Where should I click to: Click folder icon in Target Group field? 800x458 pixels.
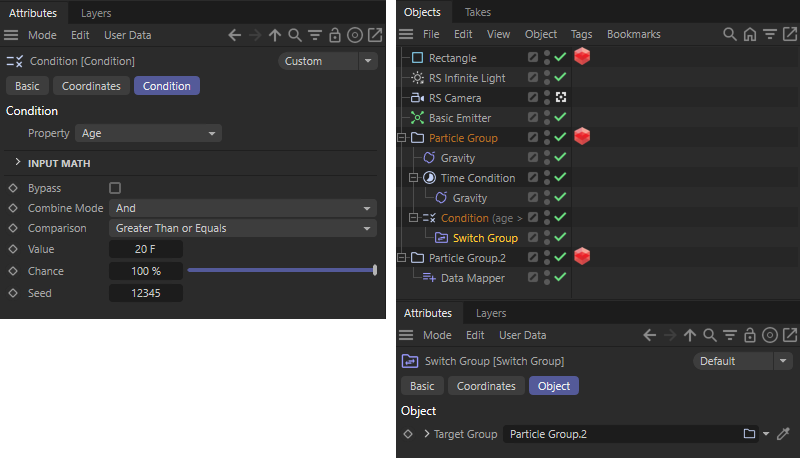[x=749, y=434]
